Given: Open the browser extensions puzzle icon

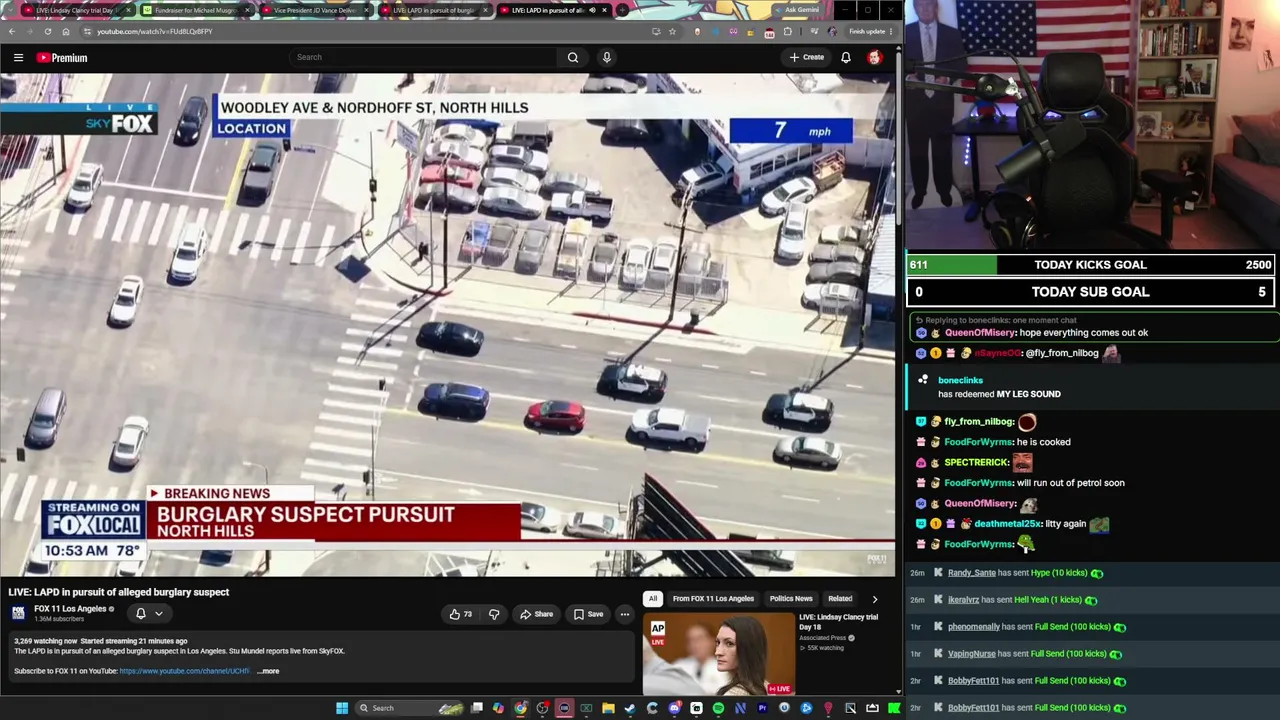Looking at the screenshot, I should click(x=787, y=31).
